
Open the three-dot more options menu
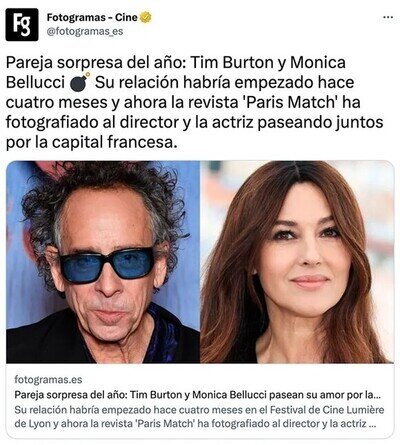[388, 17]
